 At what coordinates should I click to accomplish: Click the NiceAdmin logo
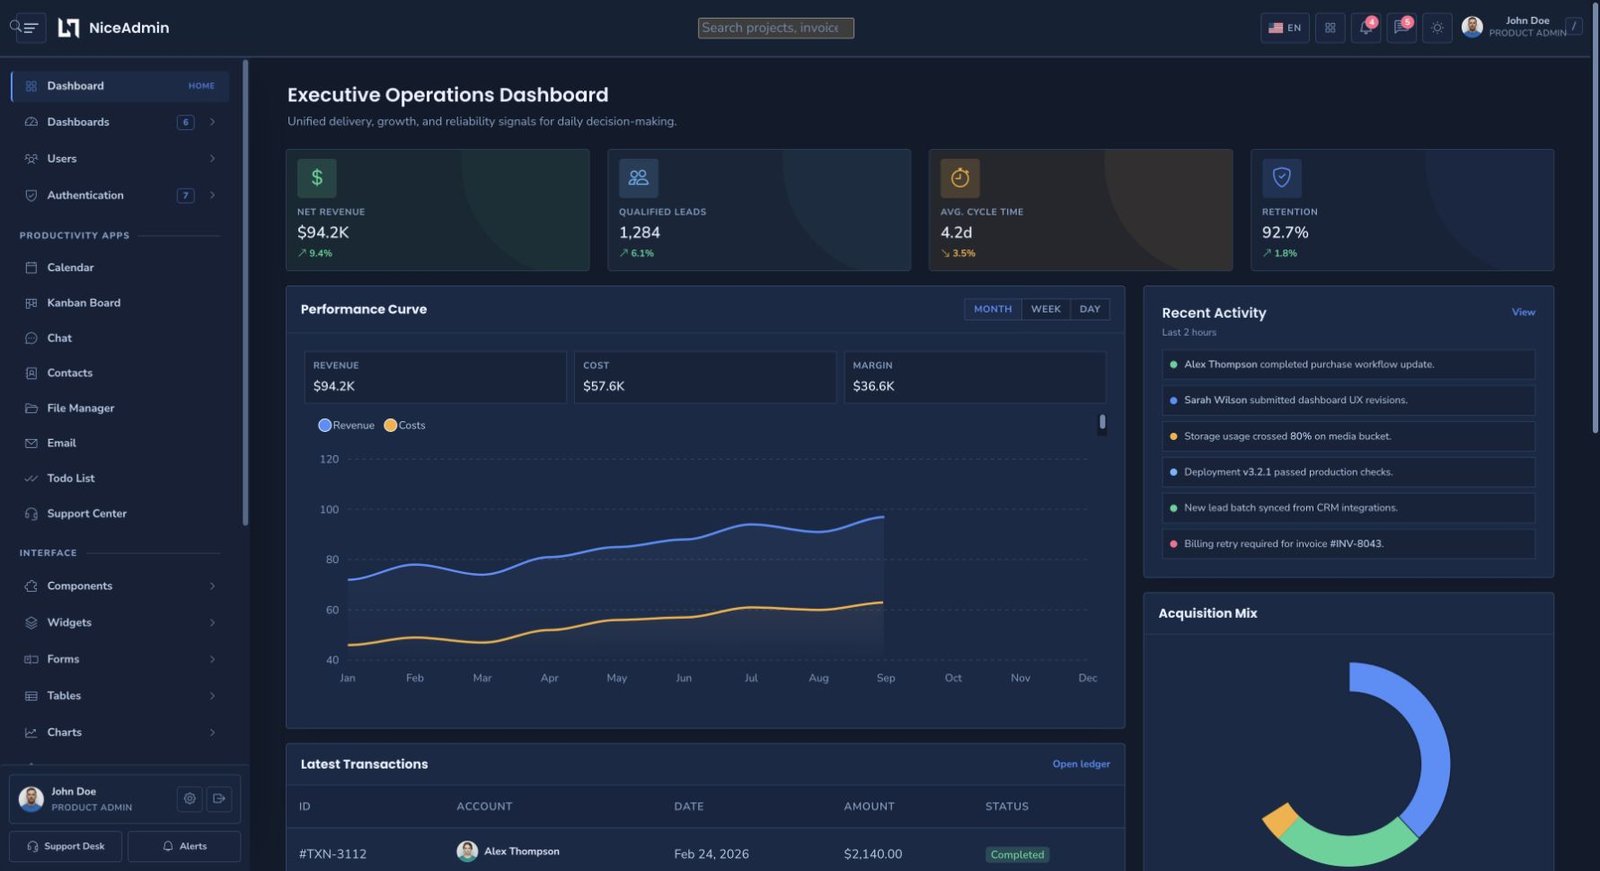113,28
